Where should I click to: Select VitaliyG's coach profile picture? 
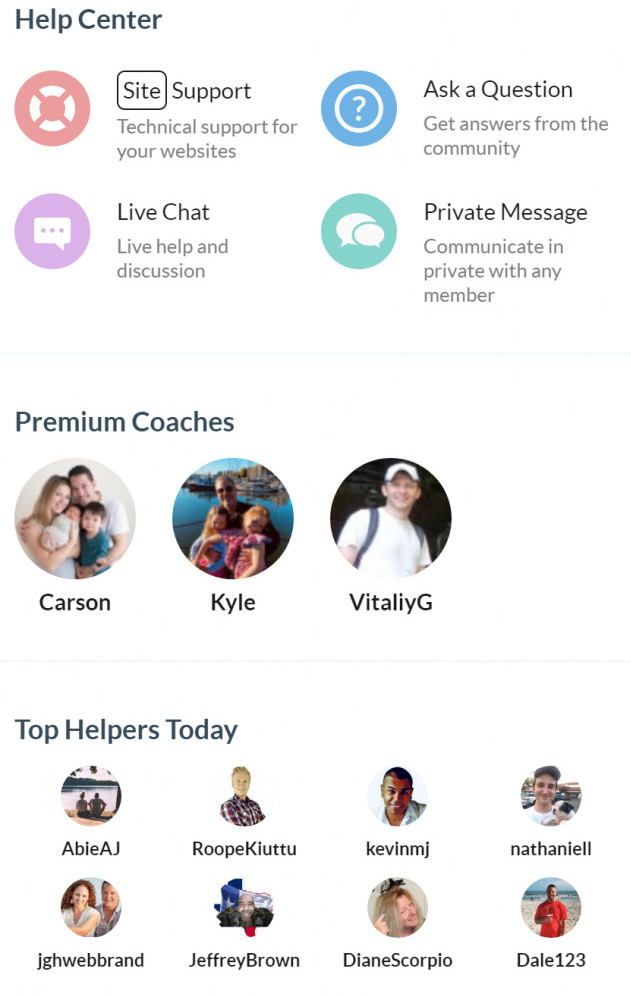click(391, 518)
